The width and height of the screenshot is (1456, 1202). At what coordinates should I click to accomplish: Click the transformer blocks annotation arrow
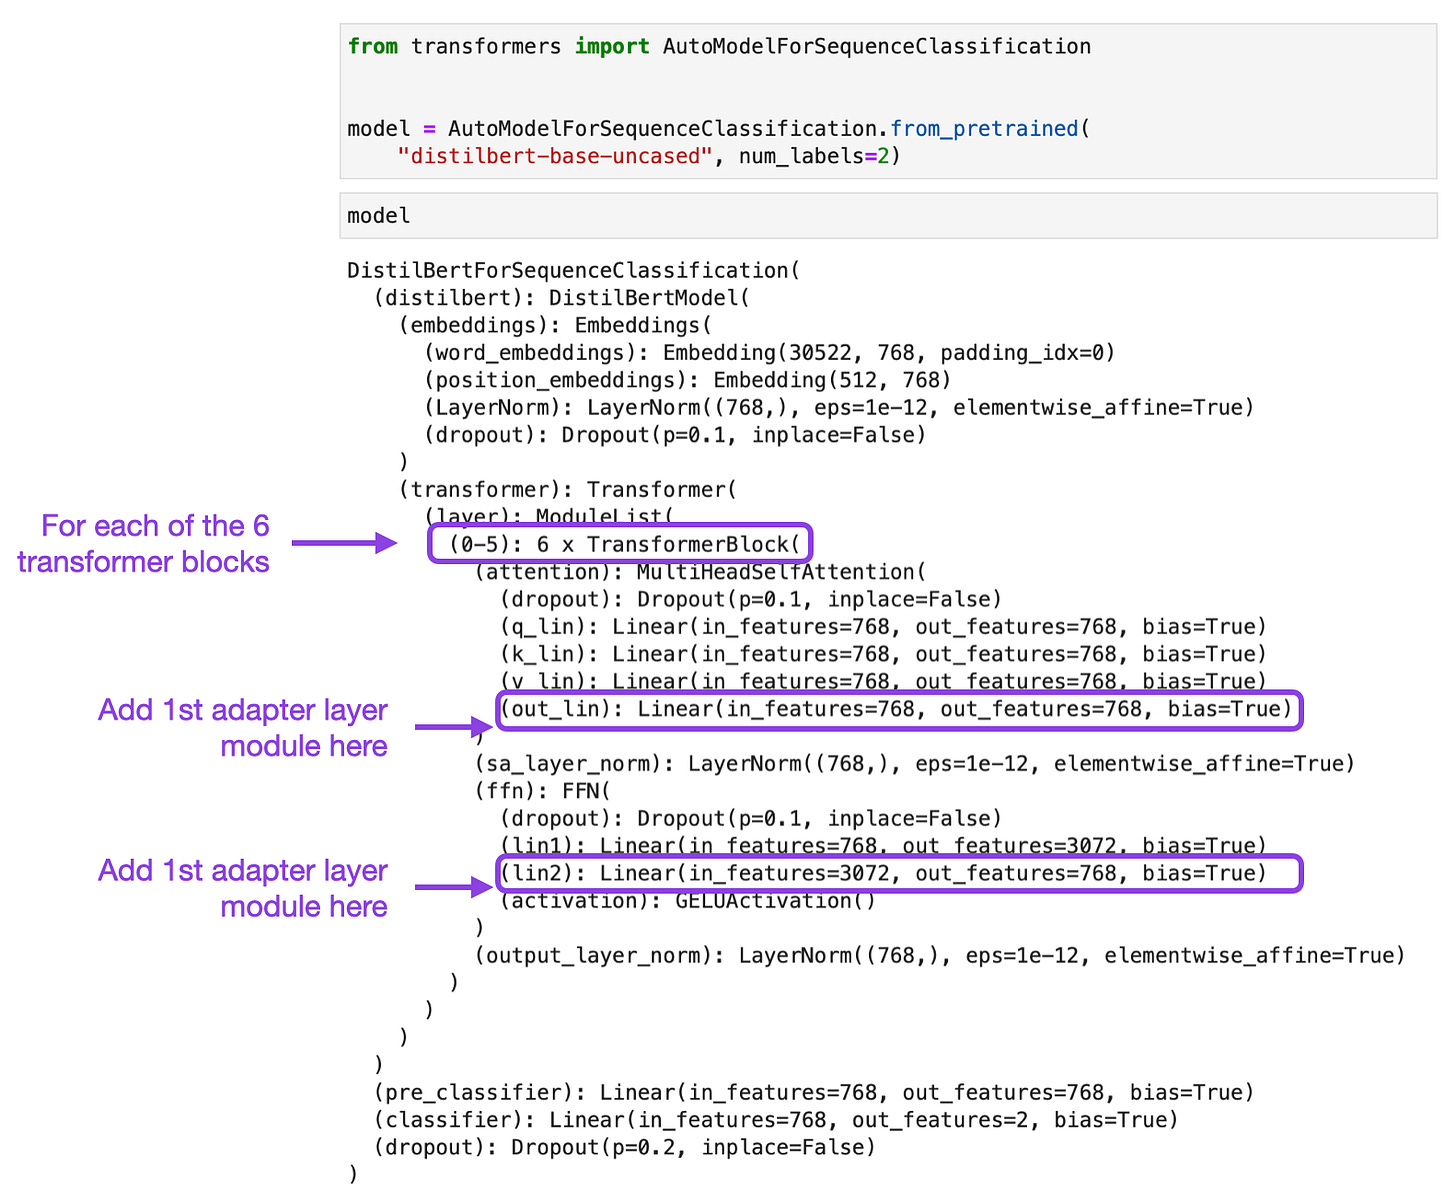click(343, 544)
